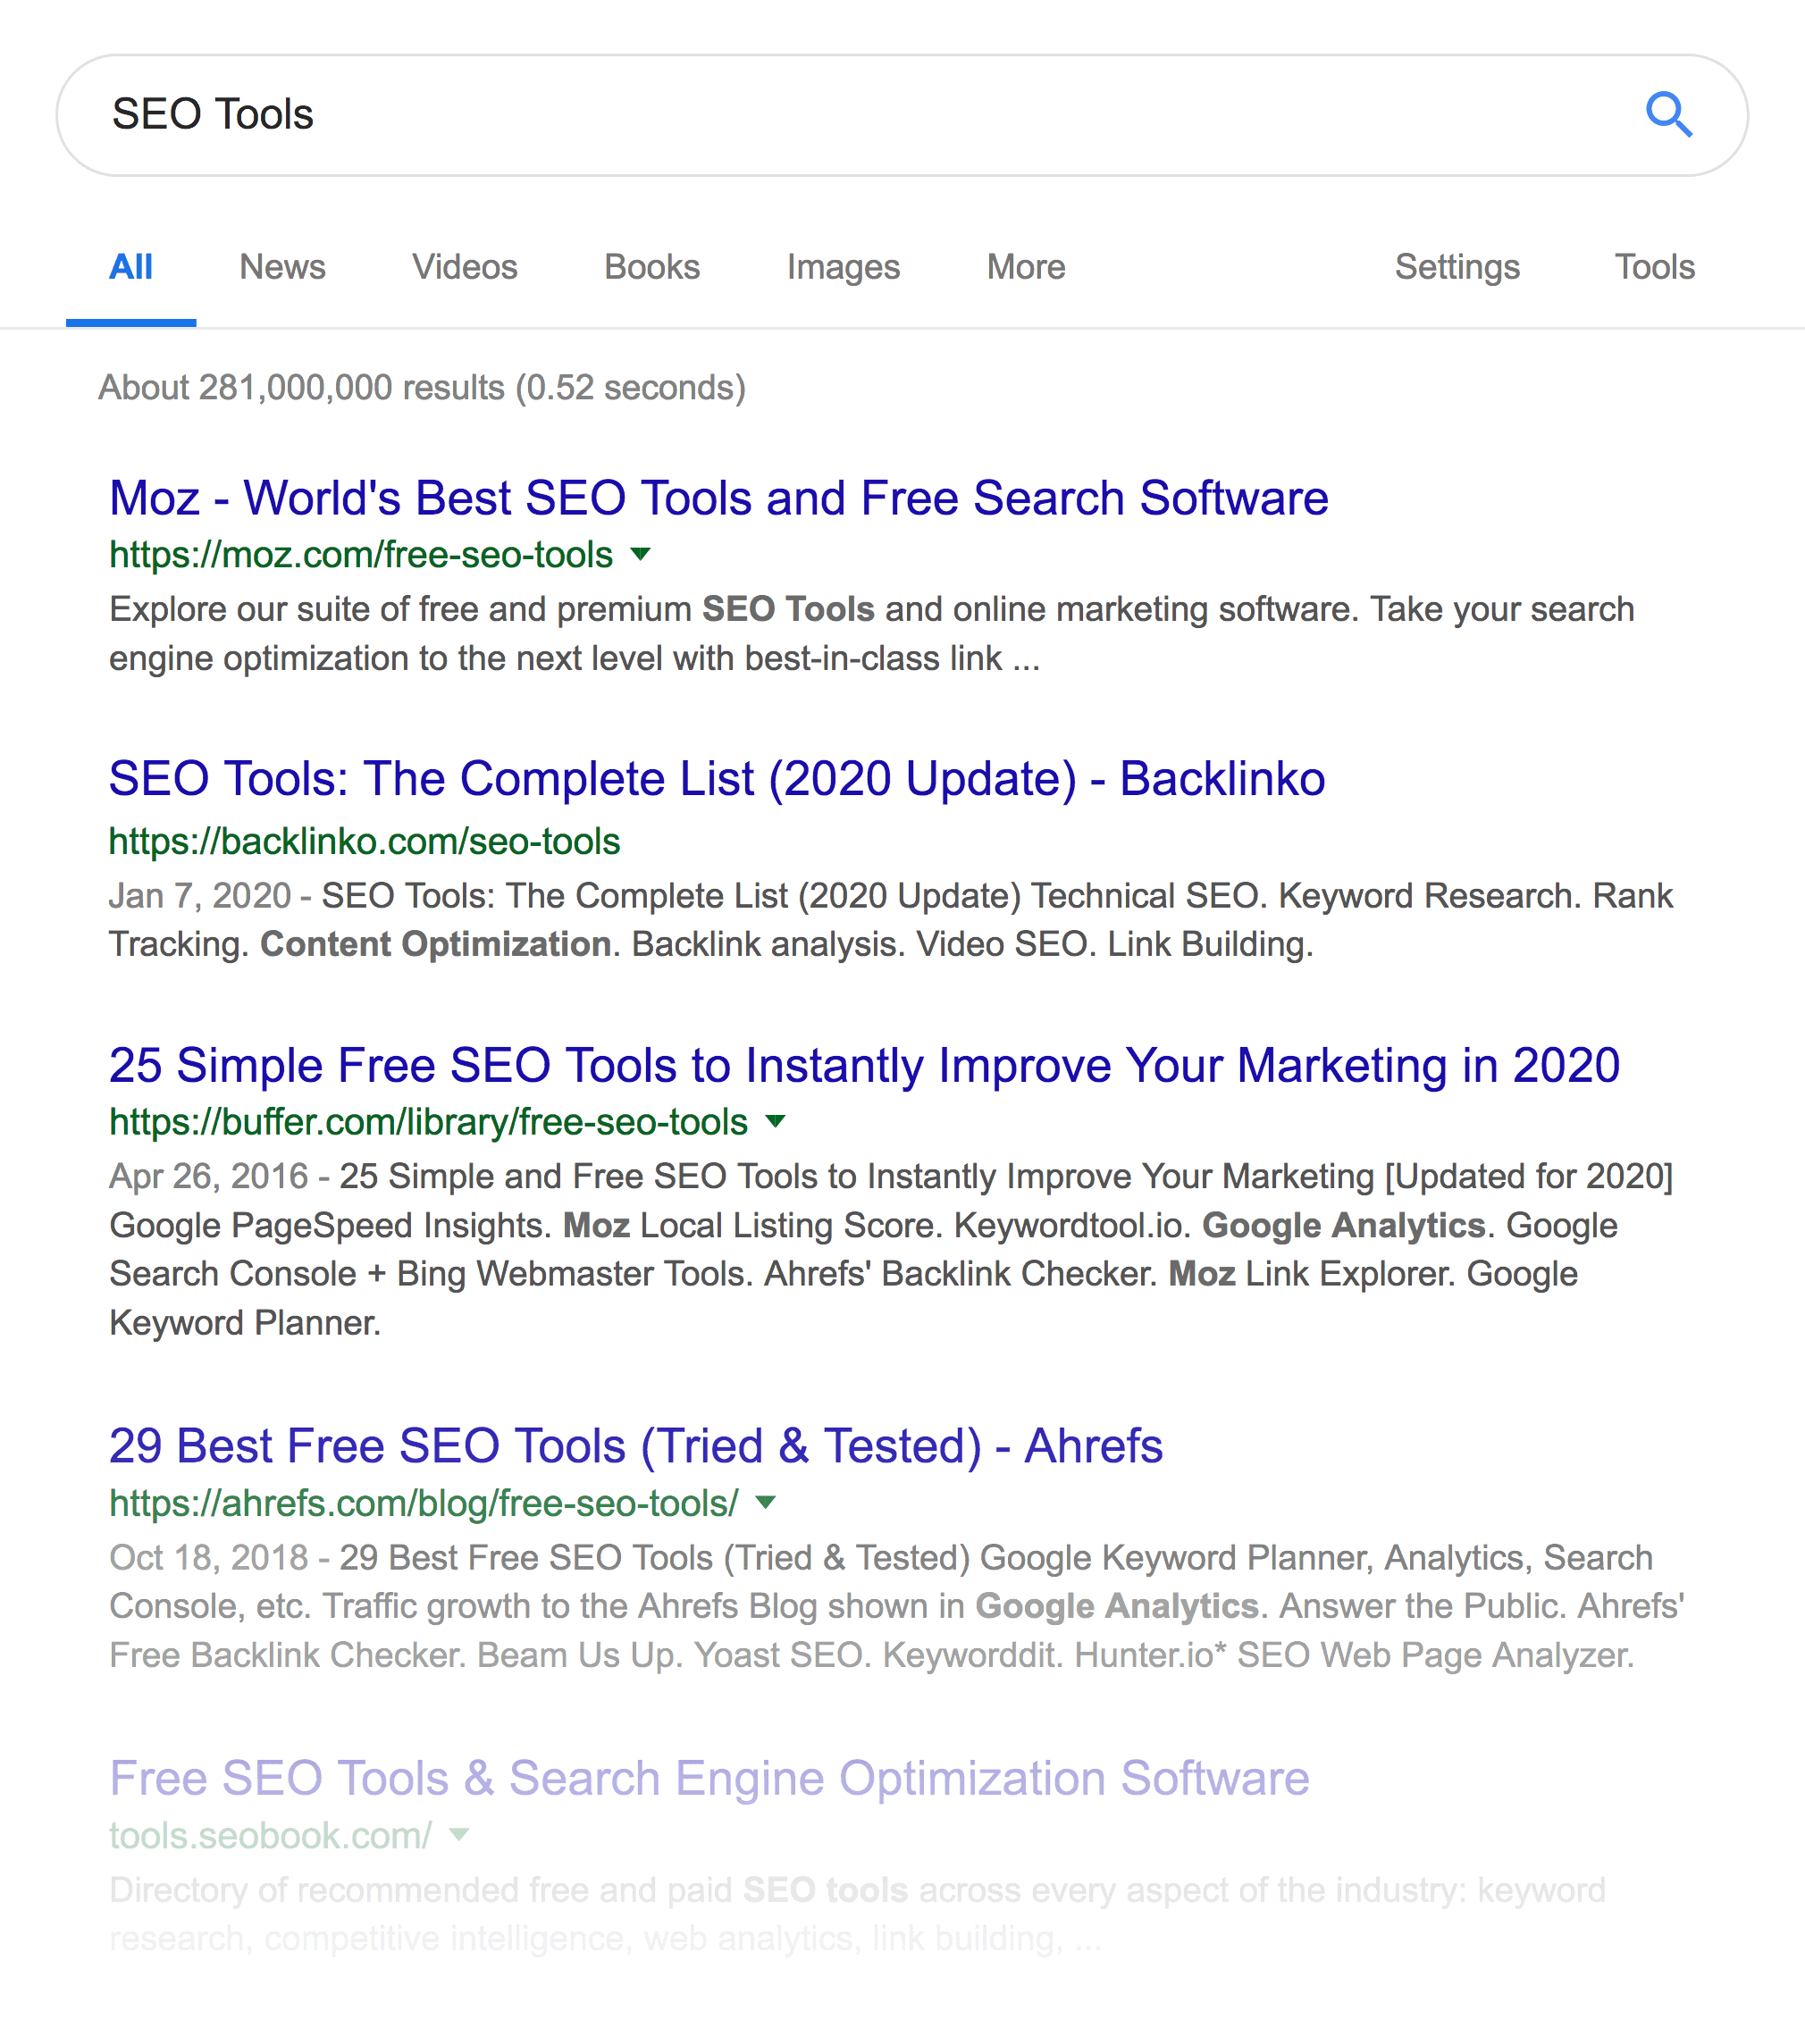This screenshot has height=2044, width=1805.
Task: Click the 'About 281,000,000 results' stats text
Action: coord(422,388)
